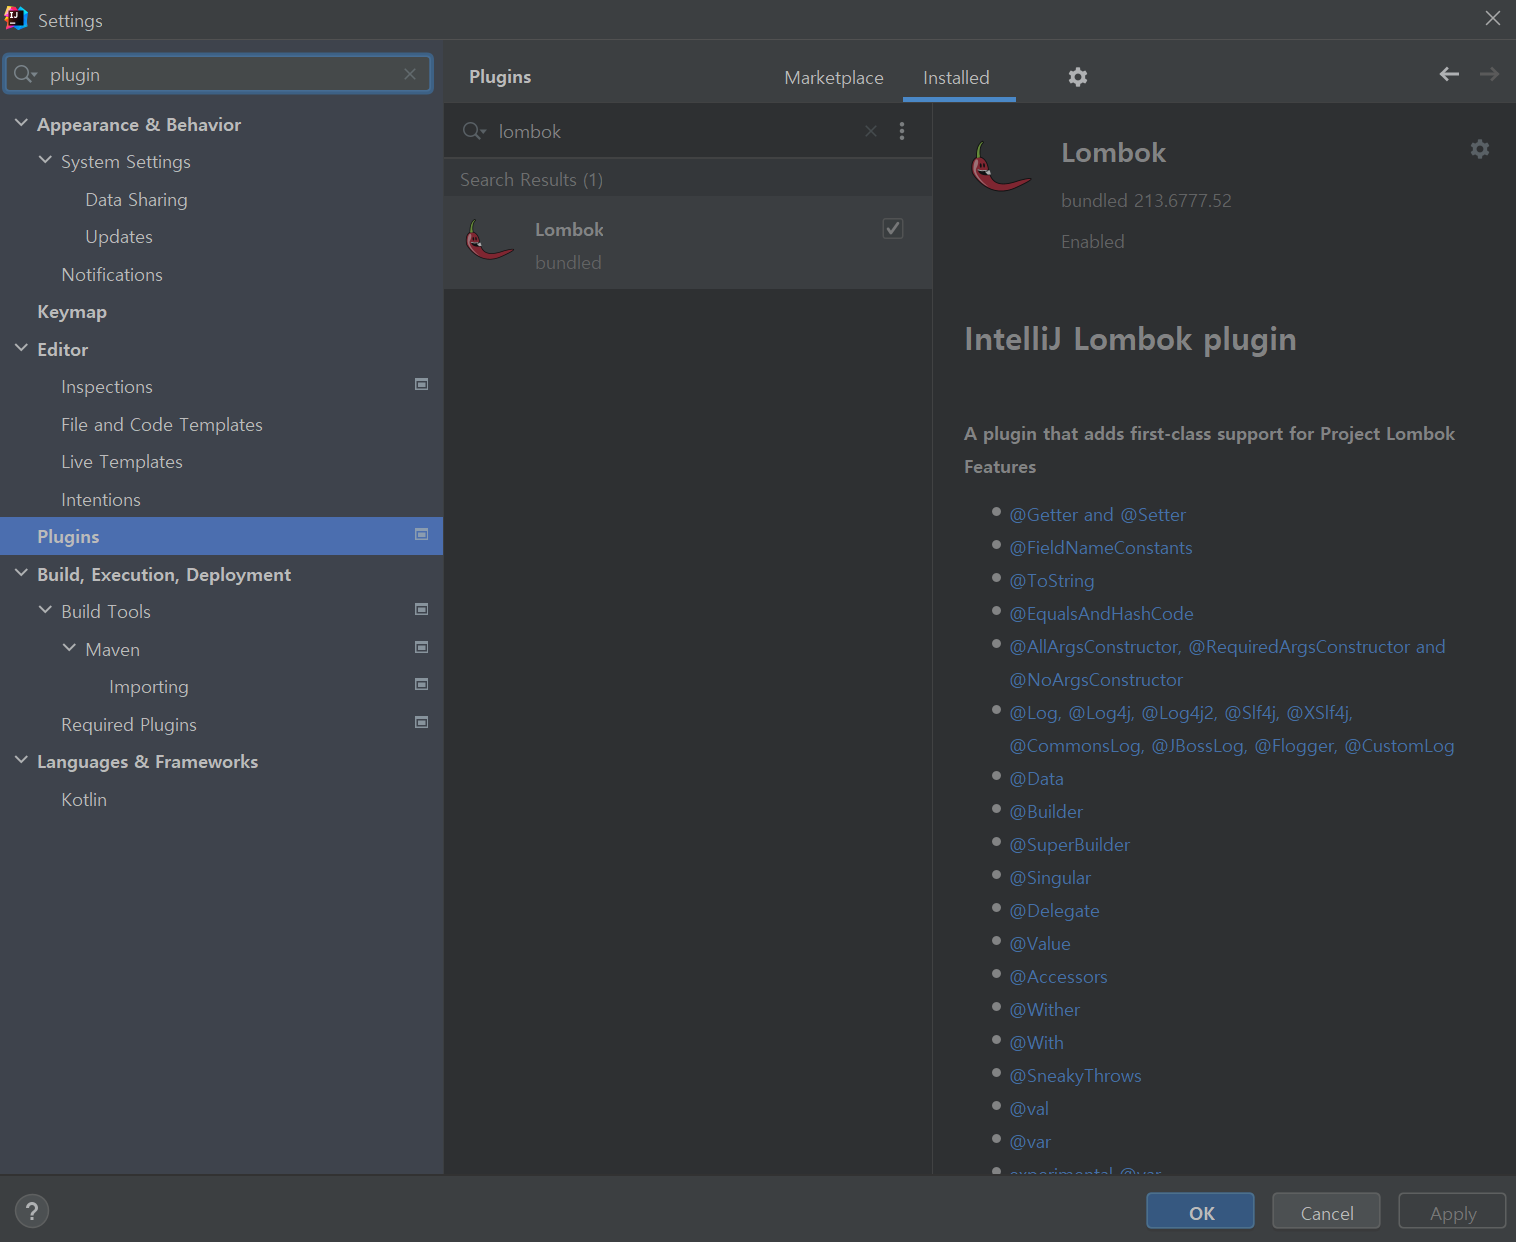Click the large Lombok chili logo

[x=999, y=167]
